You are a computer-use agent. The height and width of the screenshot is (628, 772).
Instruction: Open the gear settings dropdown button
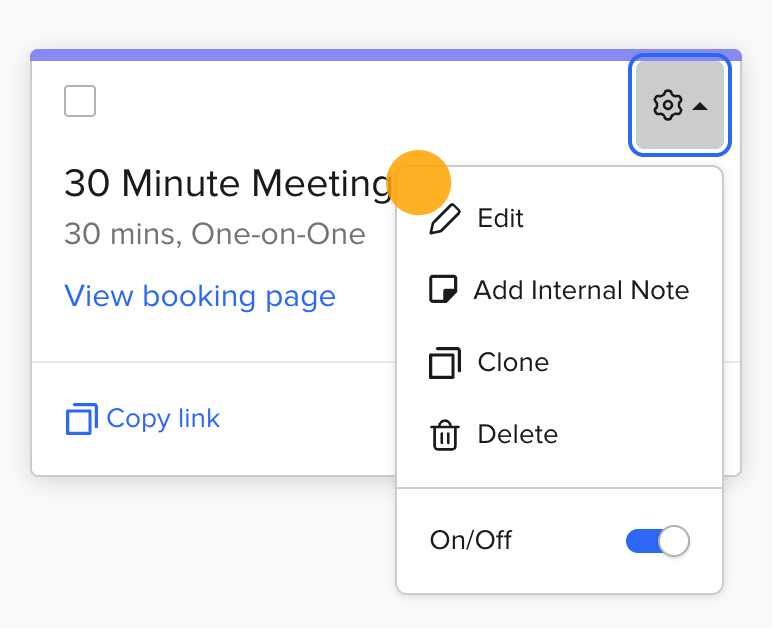point(680,105)
